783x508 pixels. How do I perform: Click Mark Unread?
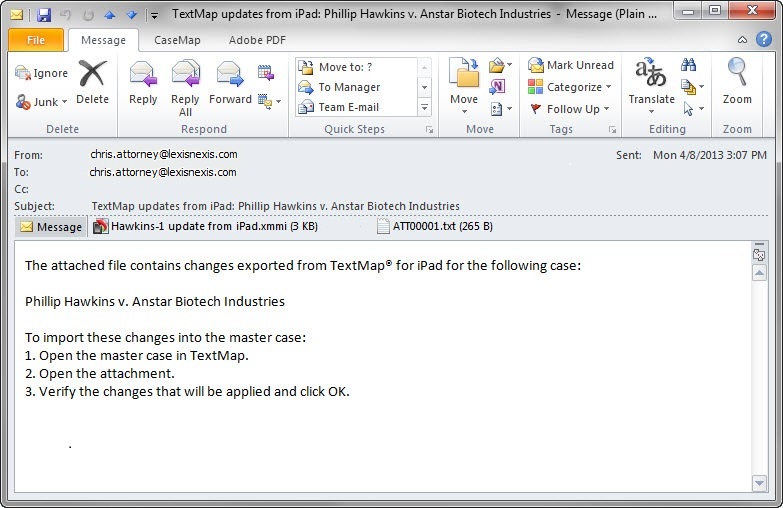point(571,65)
